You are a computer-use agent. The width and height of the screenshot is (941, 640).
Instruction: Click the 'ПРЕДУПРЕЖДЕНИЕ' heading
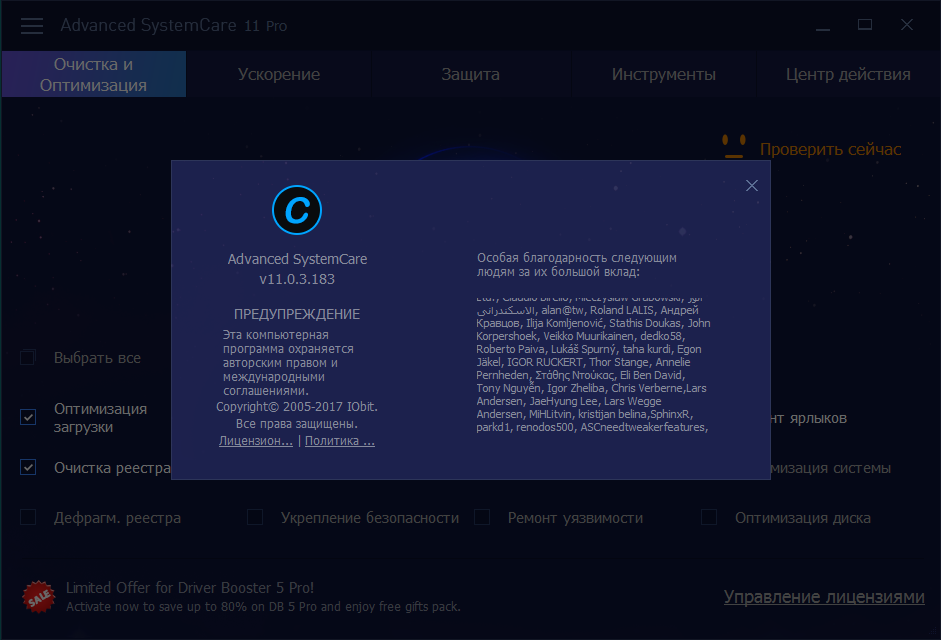pyautogui.click(x=297, y=314)
